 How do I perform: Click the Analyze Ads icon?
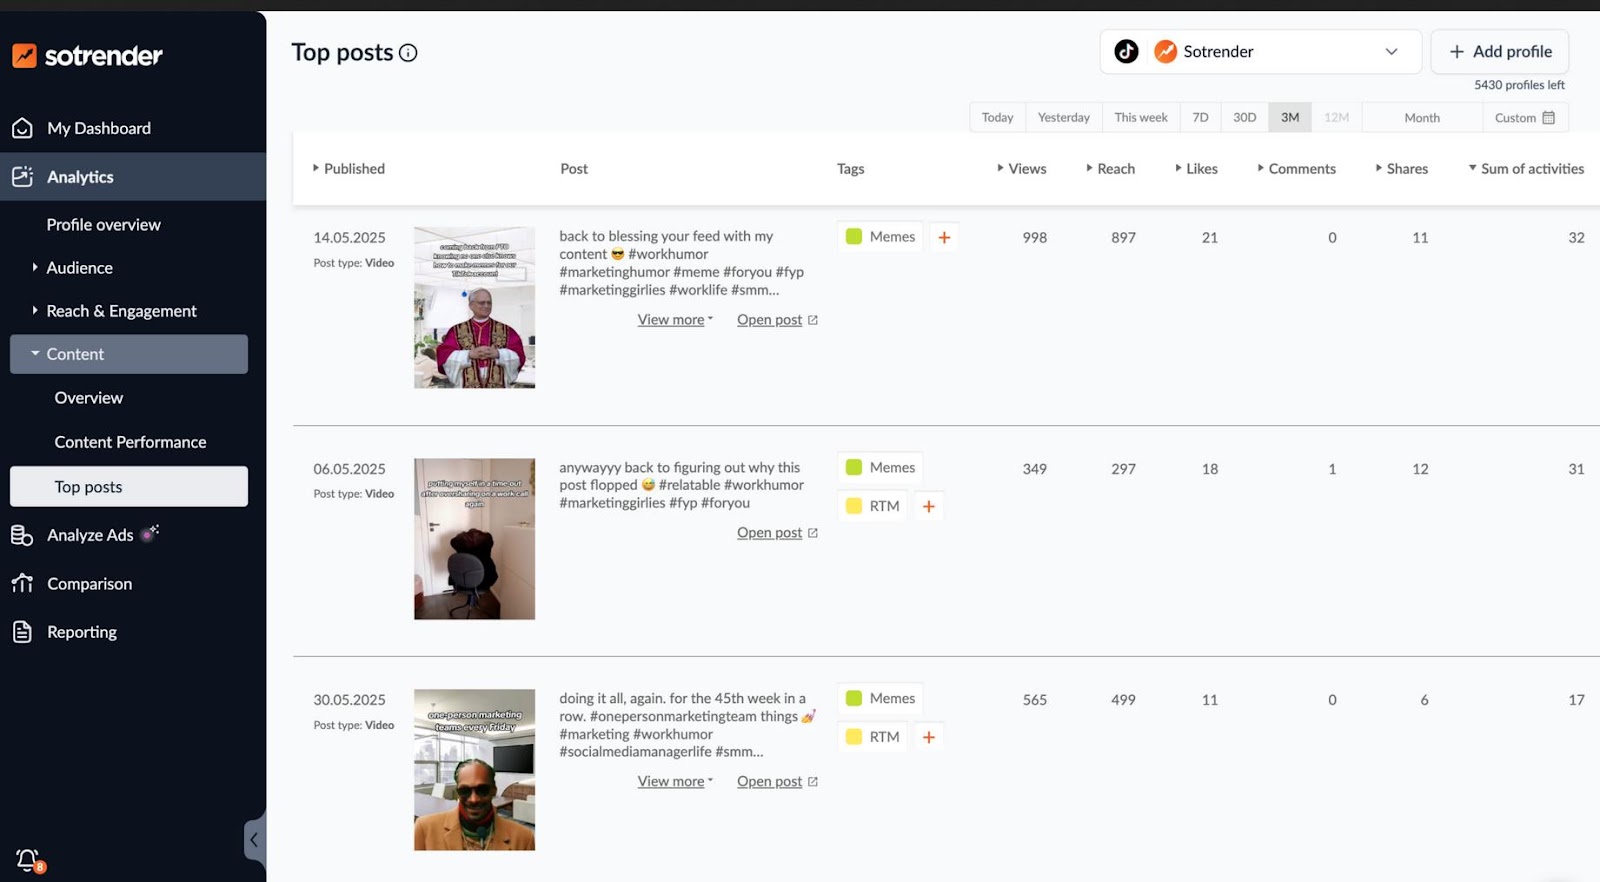tap(22, 535)
